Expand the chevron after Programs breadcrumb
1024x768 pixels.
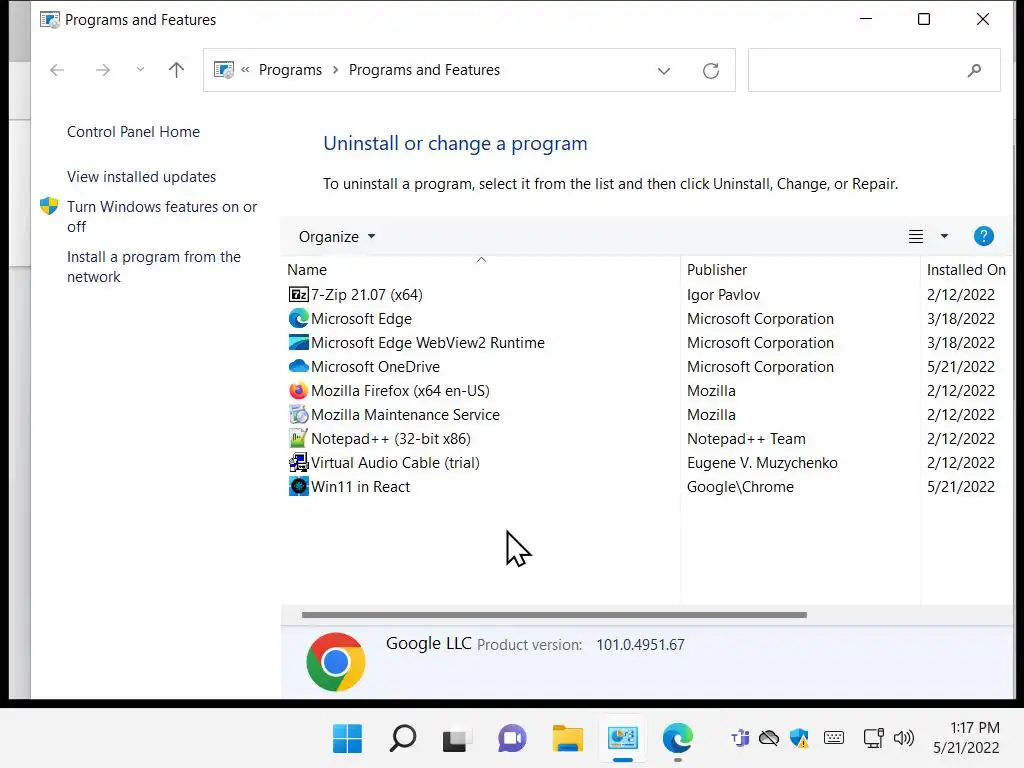click(x=335, y=70)
